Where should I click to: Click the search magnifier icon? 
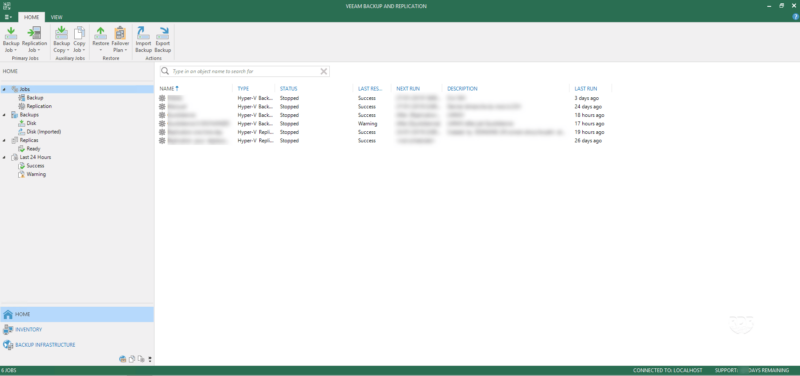pos(165,71)
